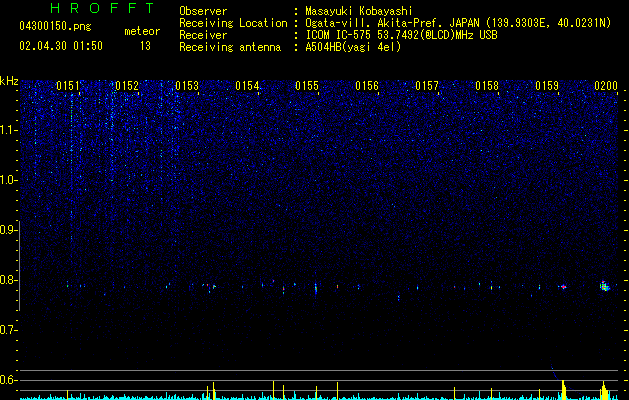Click the 0158 time marker
Image resolution: width=629 pixels, height=400 pixels.
pyautogui.click(x=487, y=86)
